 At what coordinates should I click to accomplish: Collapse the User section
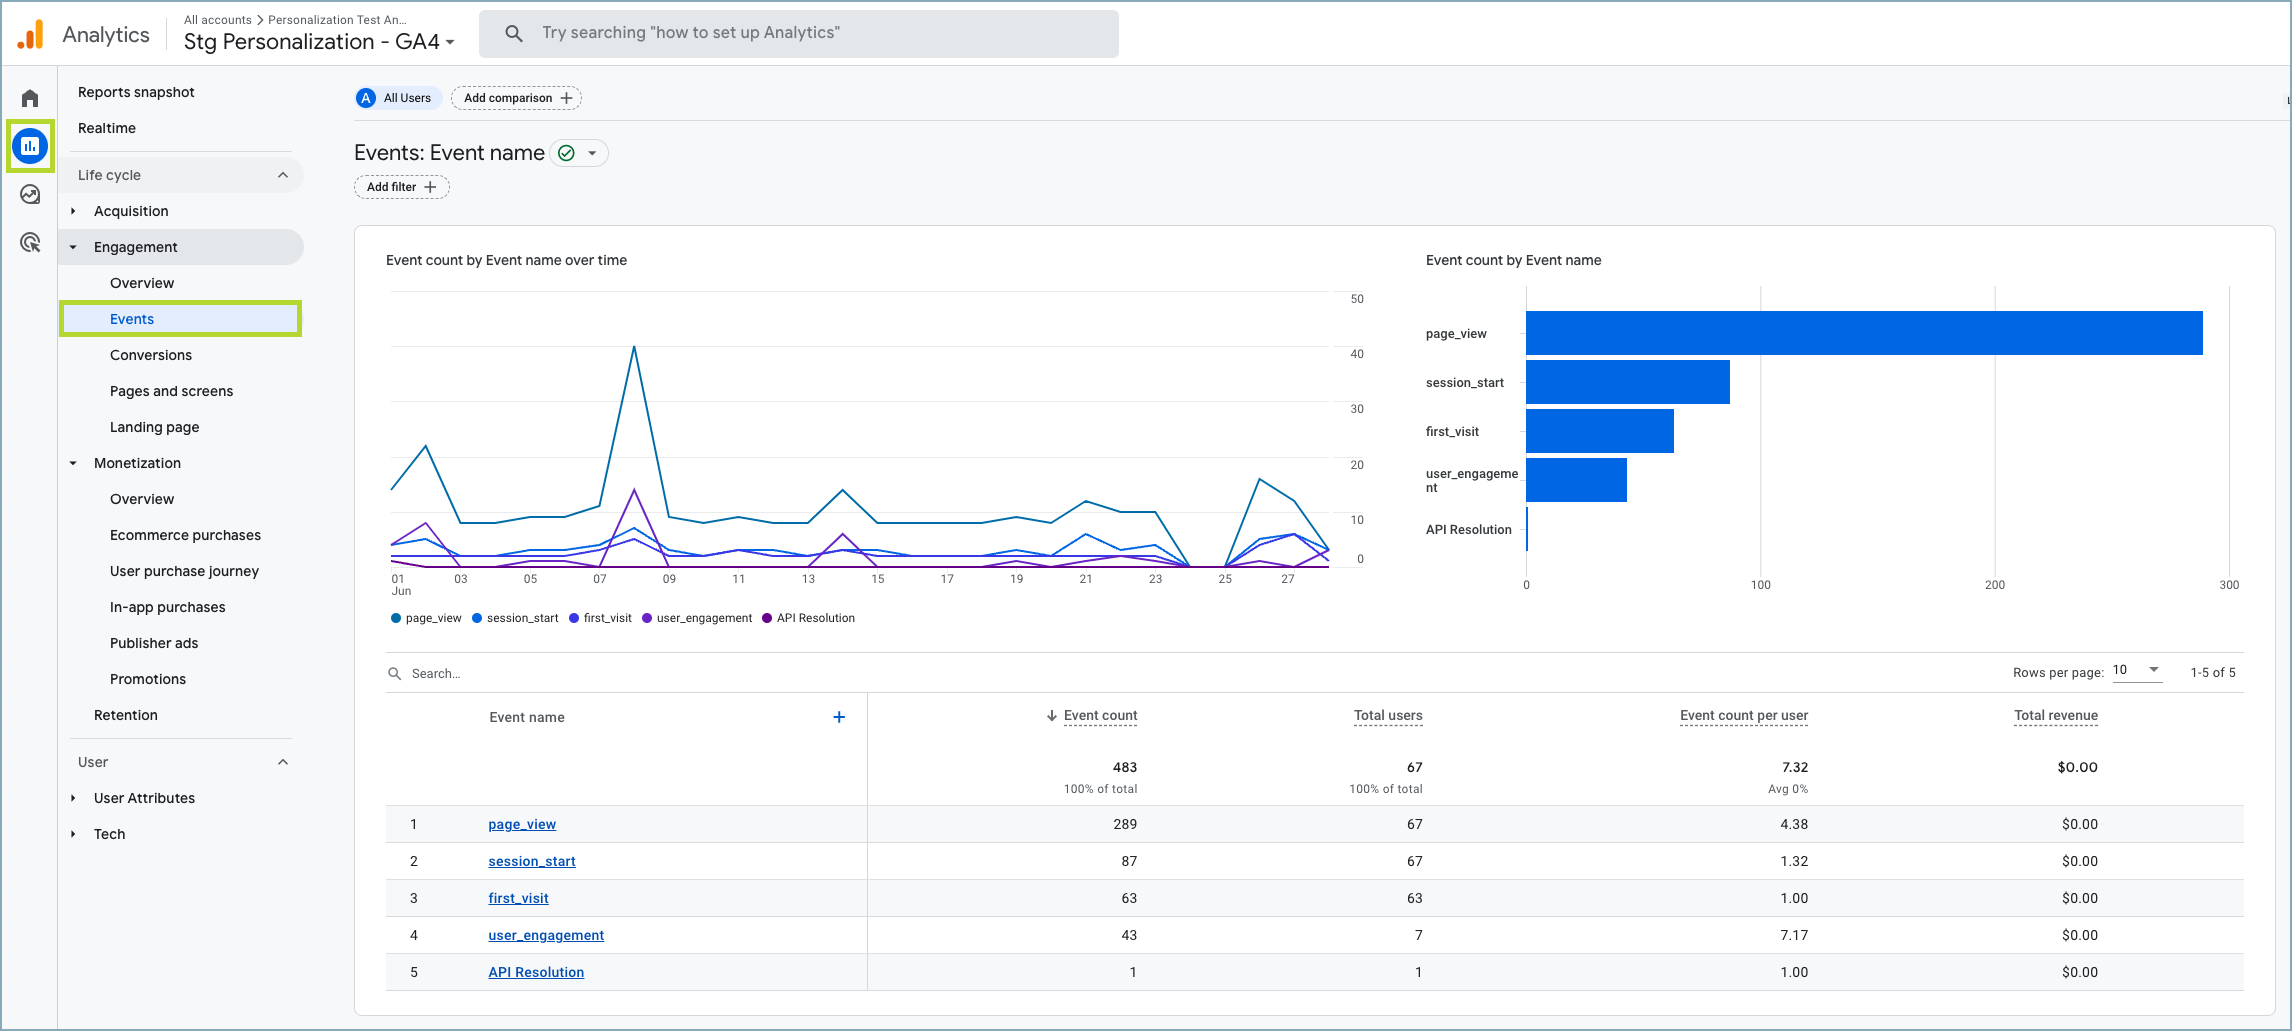pos(283,762)
